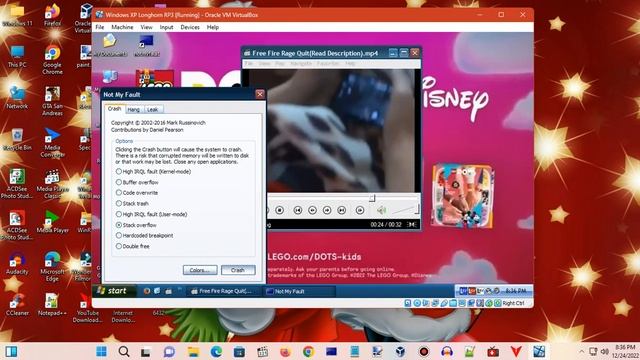Open VirtualBox cube icon in Windows taskbar

400,351
